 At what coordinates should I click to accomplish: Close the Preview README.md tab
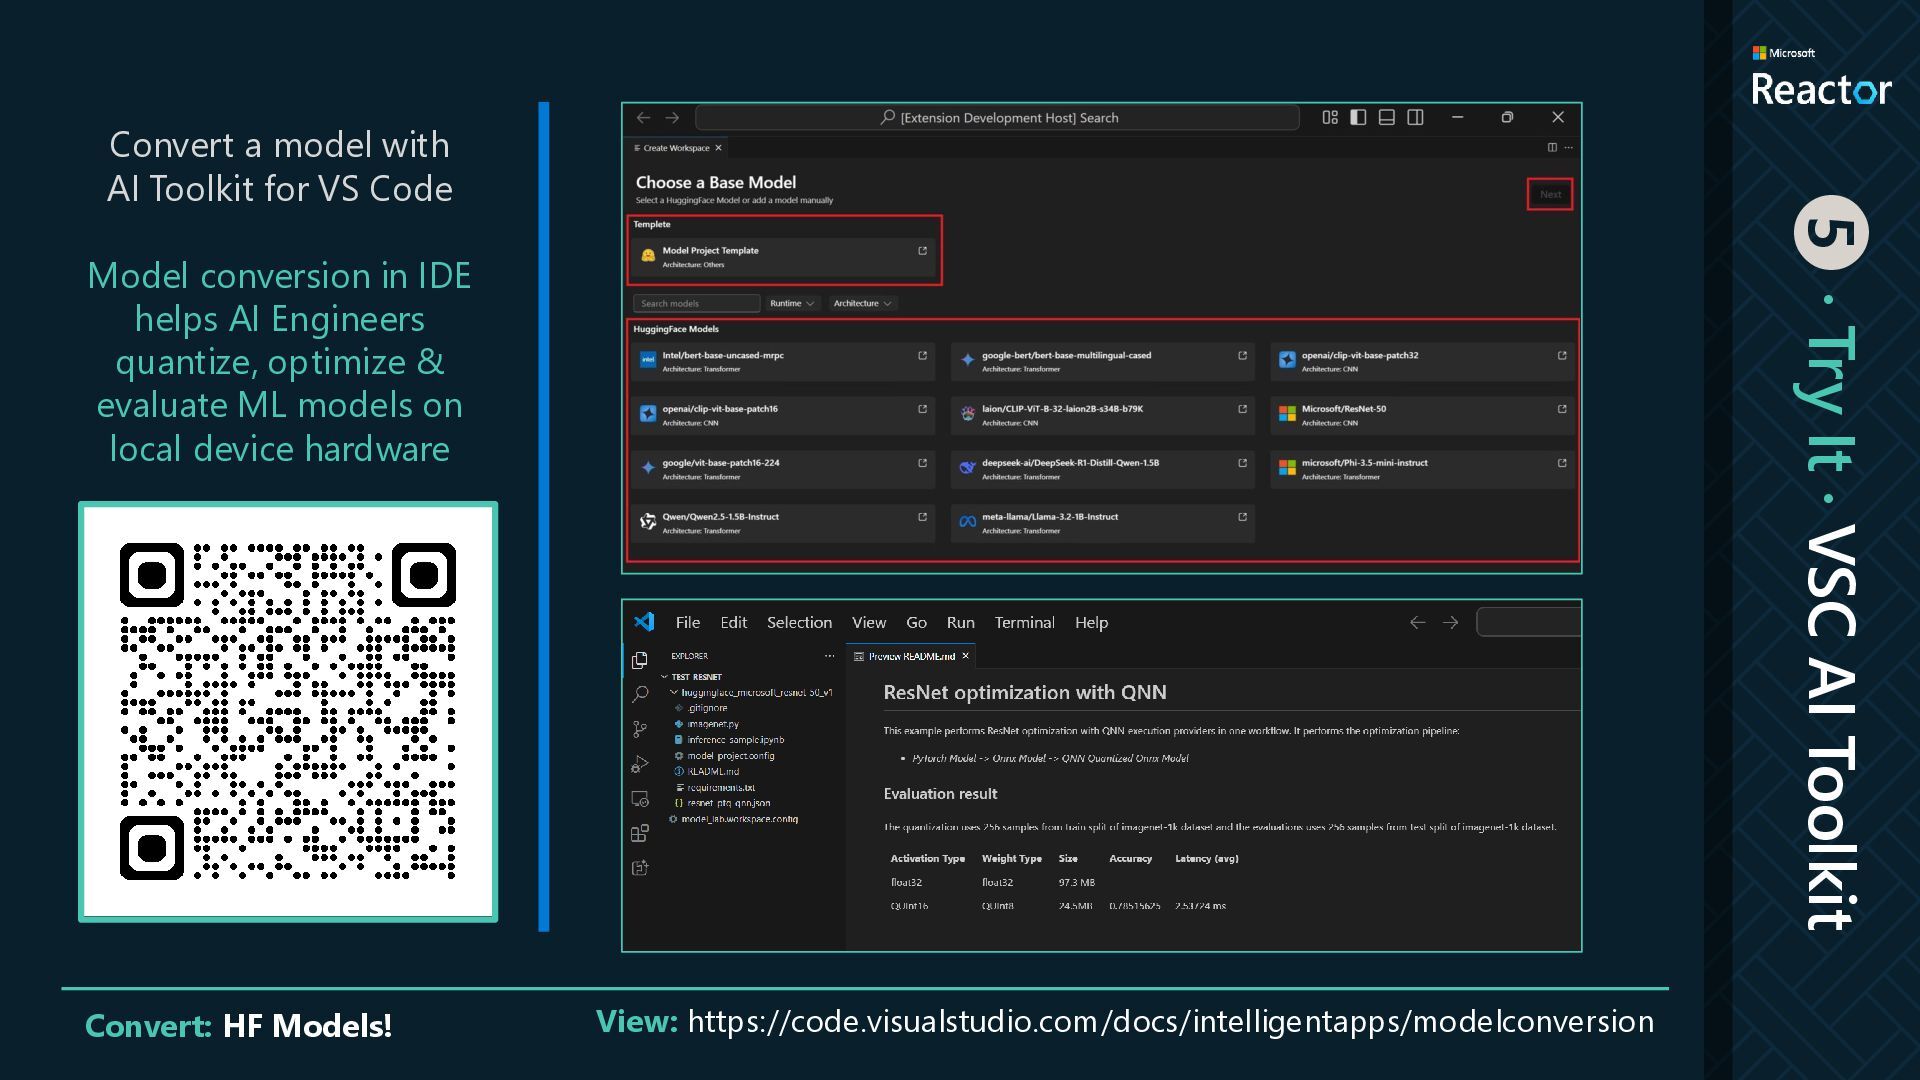pos(965,656)
